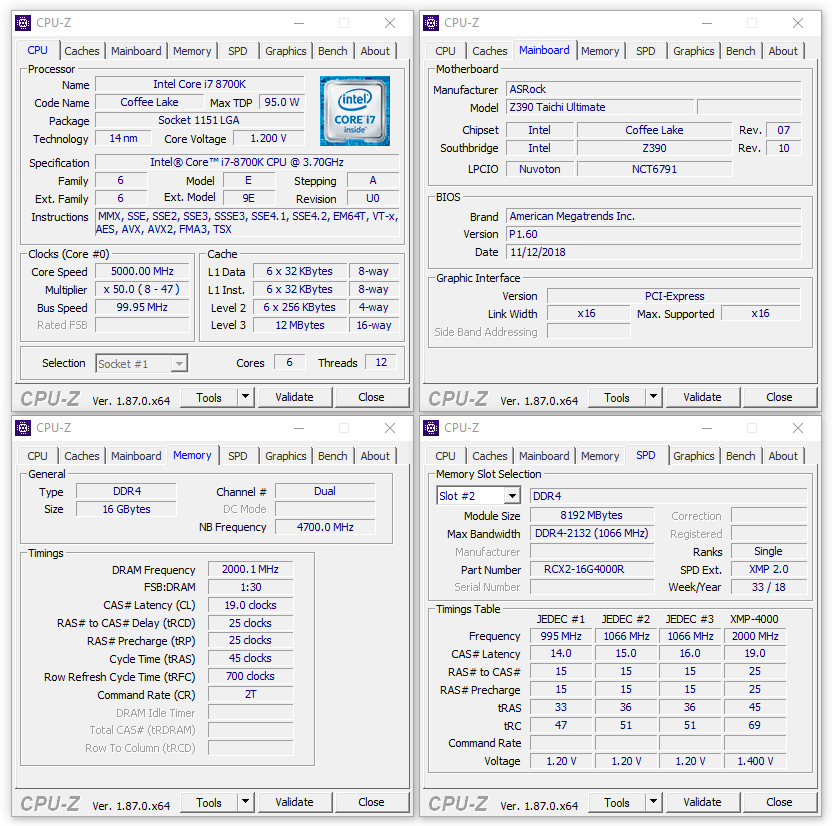This screenshot has width=832, height=826.
Task: Click the Bus Speed value 99.95 MHz
Action: tap(142, 307)
